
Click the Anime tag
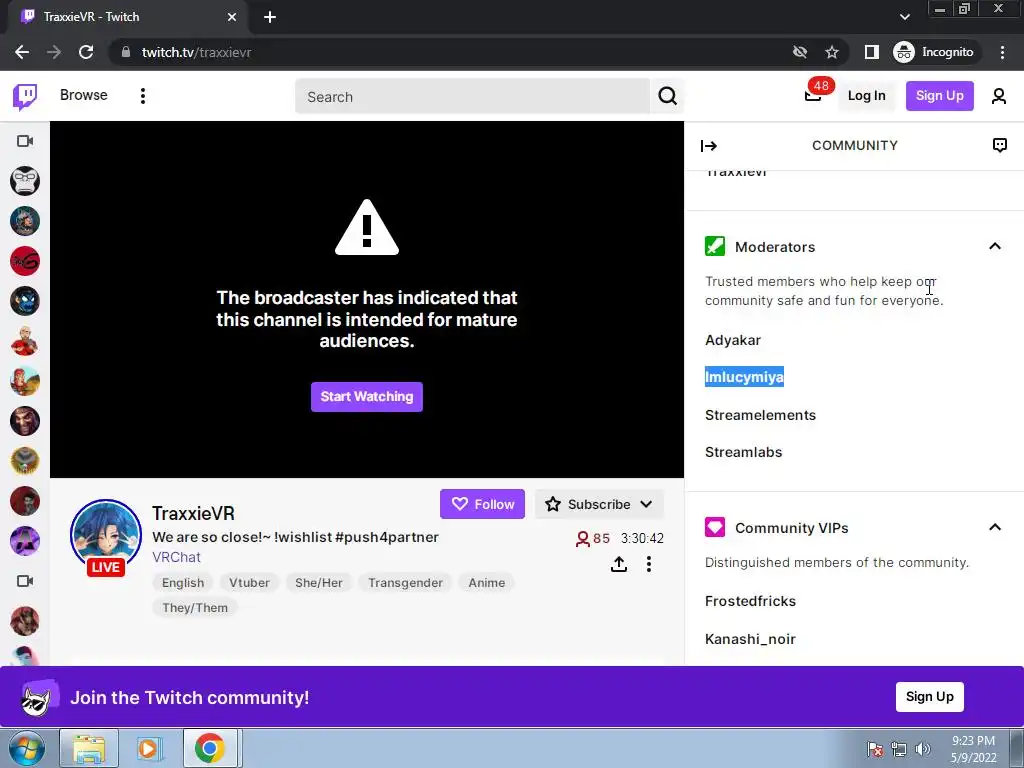point(487,583)
